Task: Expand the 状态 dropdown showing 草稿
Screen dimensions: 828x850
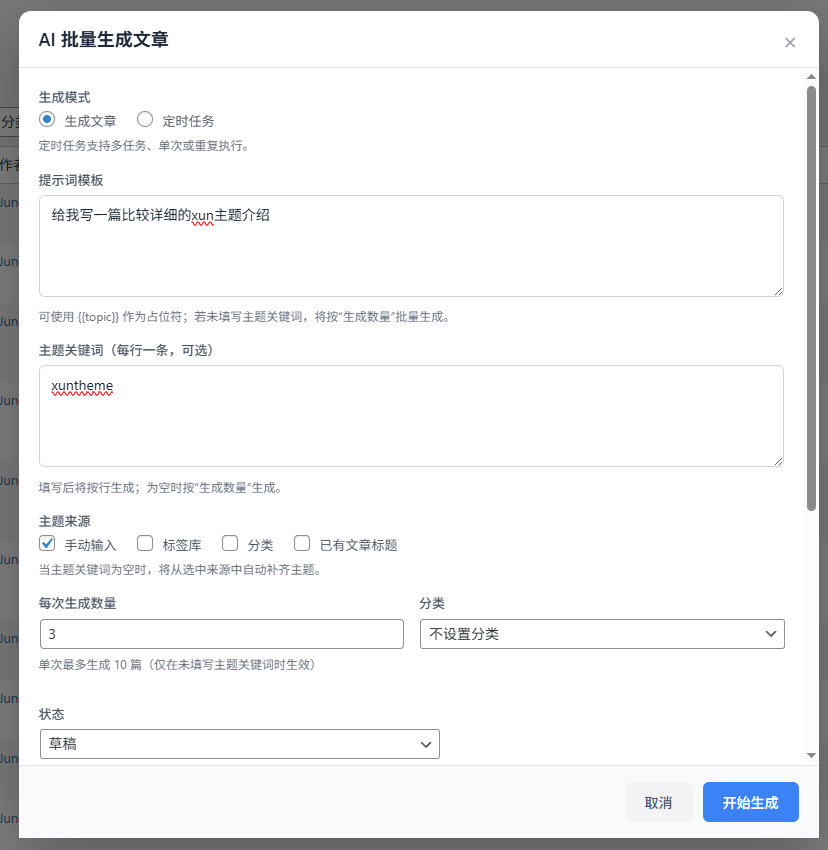Action: click(239, 744)
